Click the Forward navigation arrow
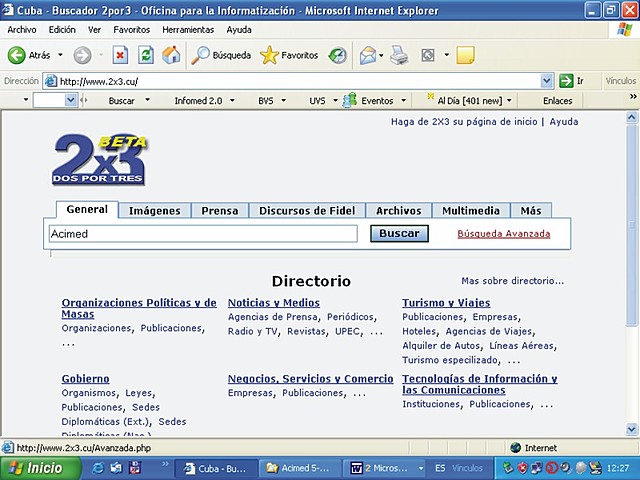The height and width of the screenshot is (480, 640). (x=82, y=55)
